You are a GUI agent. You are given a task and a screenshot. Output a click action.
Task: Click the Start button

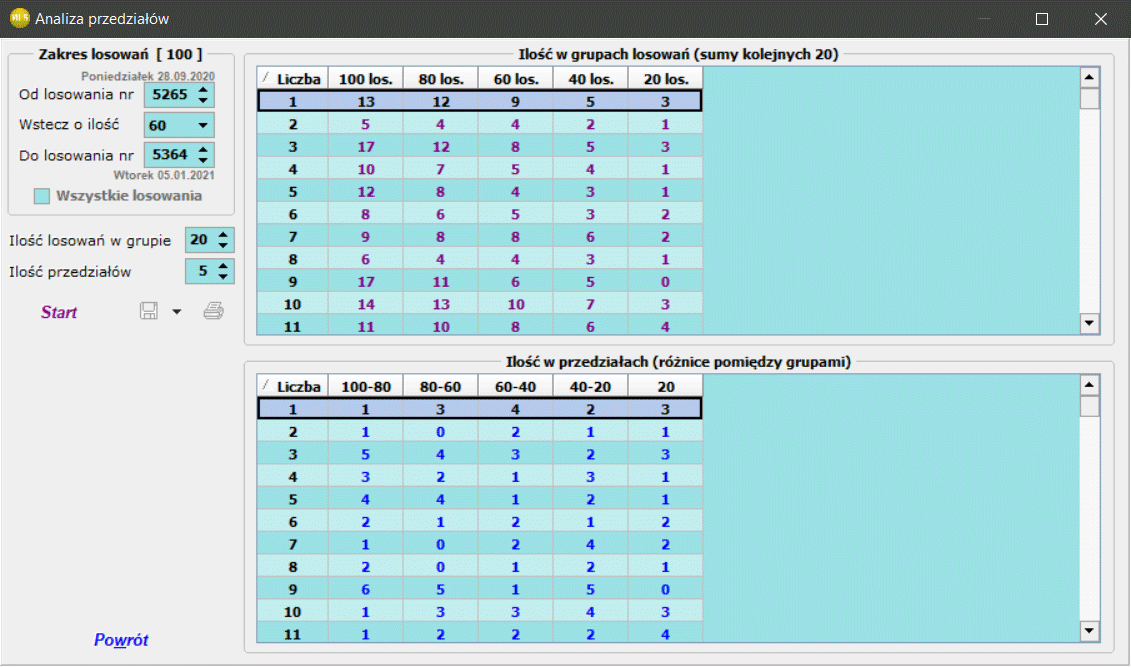[x=58, y=312]
